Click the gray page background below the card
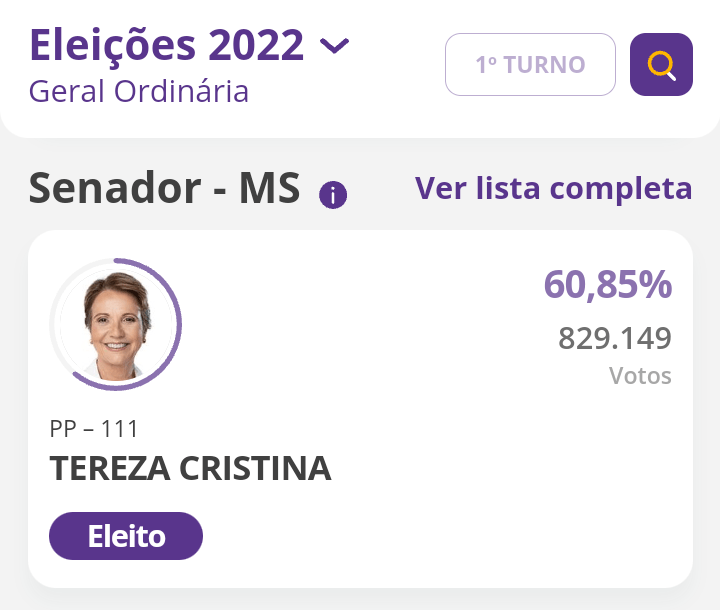The width and height of the screenshot is (720, 610). point(360,599)
